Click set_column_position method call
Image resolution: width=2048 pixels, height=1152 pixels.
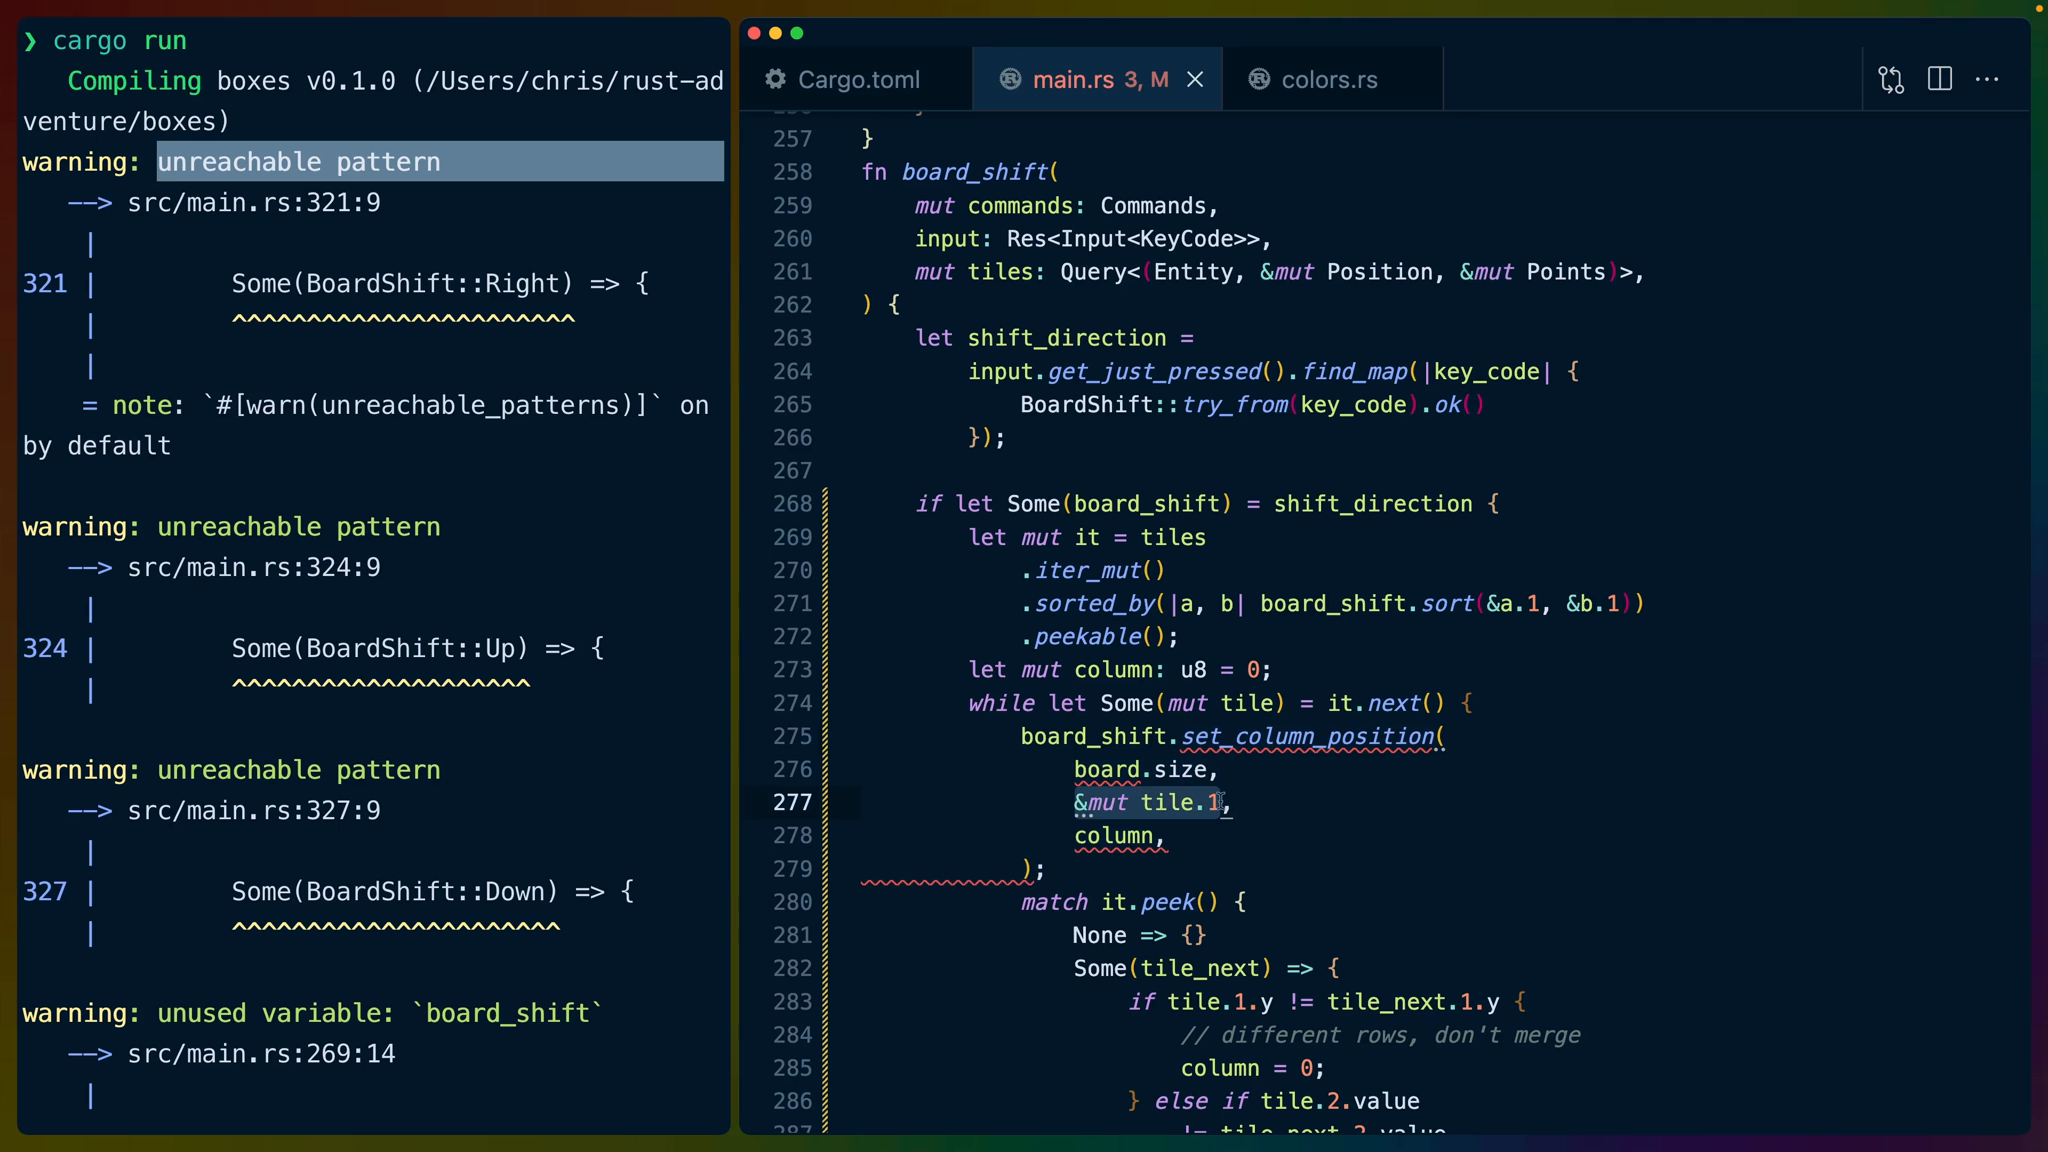coord(1308,737)
